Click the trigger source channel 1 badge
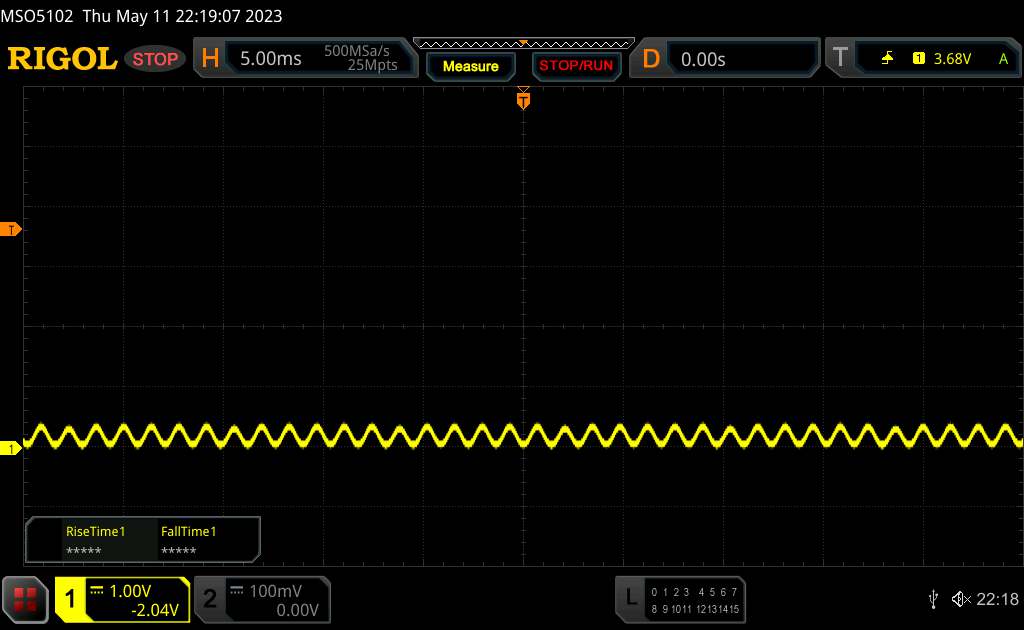The width and height of the screenshot is (1024, 630). pos(918,59)
